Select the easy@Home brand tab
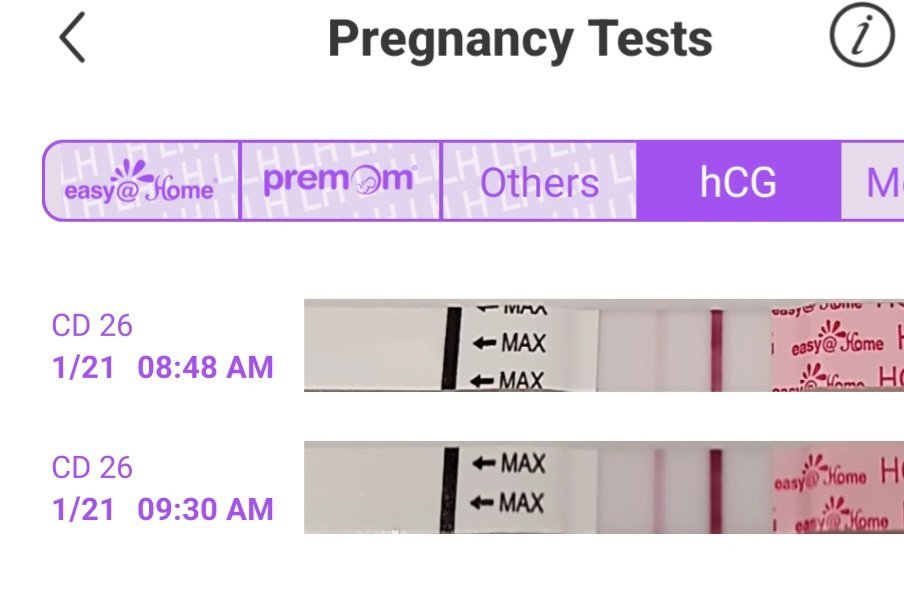The height and width of the screenshot is (603, 904). point(141,181)
